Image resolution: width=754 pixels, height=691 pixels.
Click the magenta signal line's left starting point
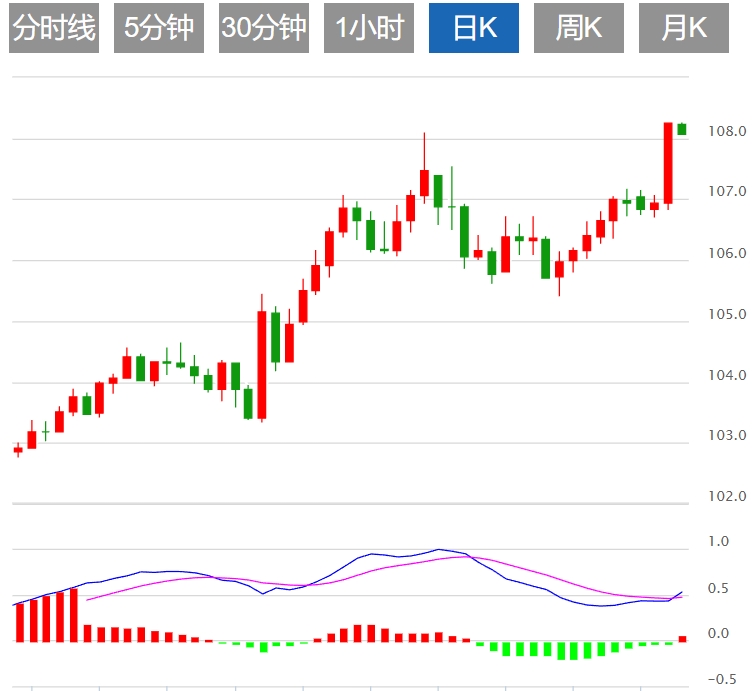88,600
